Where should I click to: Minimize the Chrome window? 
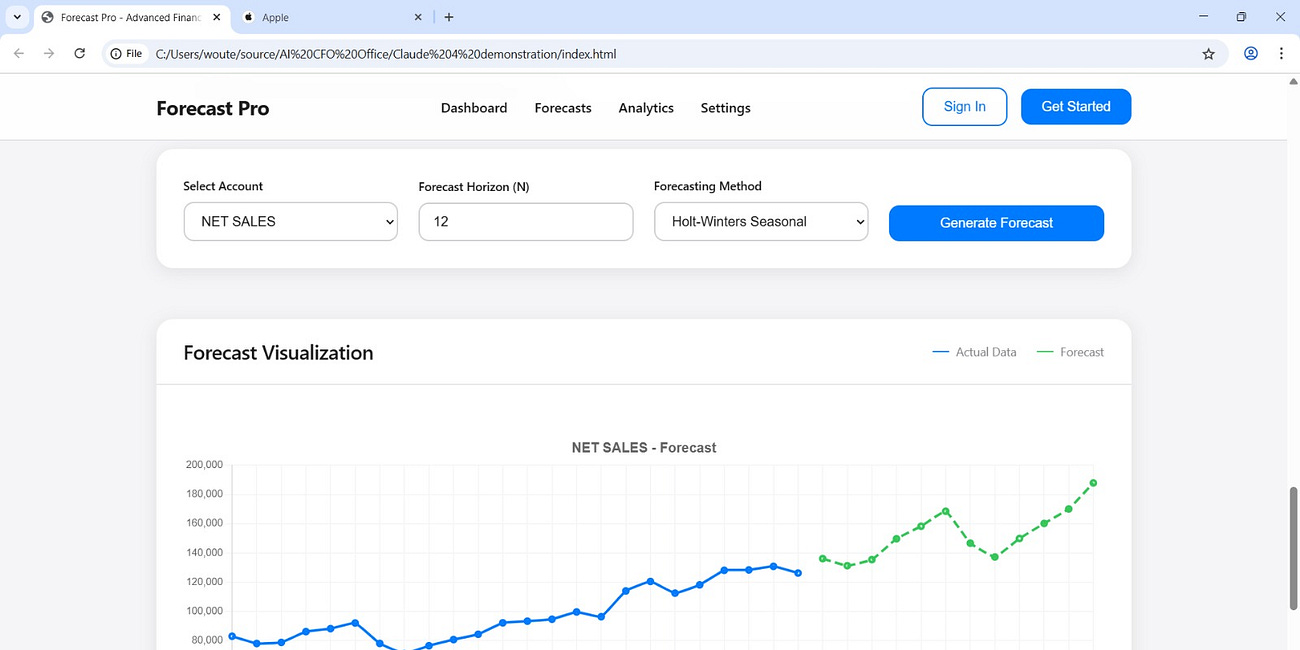coord(1203,17)
